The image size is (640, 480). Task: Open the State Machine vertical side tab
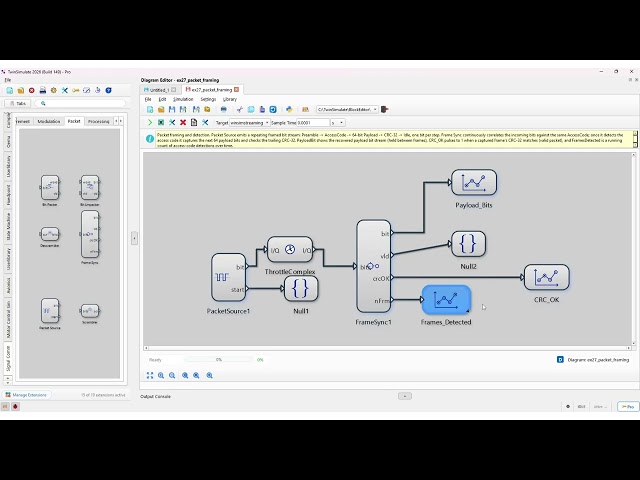tap(8, 227)
